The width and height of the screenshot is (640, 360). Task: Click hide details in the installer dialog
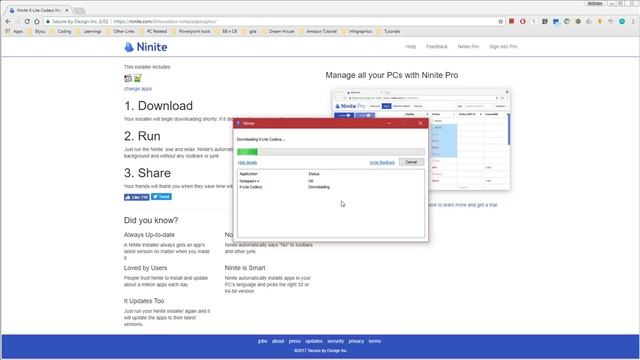tap(247, 162)
